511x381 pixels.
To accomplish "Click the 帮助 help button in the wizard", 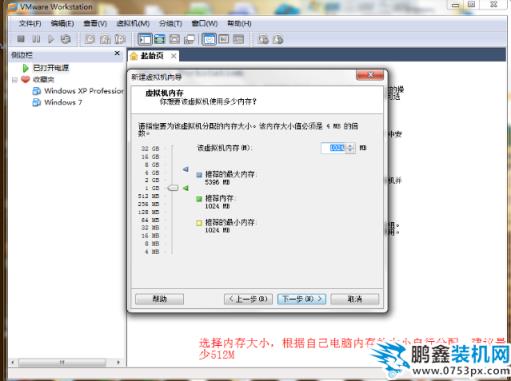I will [159, 299].
